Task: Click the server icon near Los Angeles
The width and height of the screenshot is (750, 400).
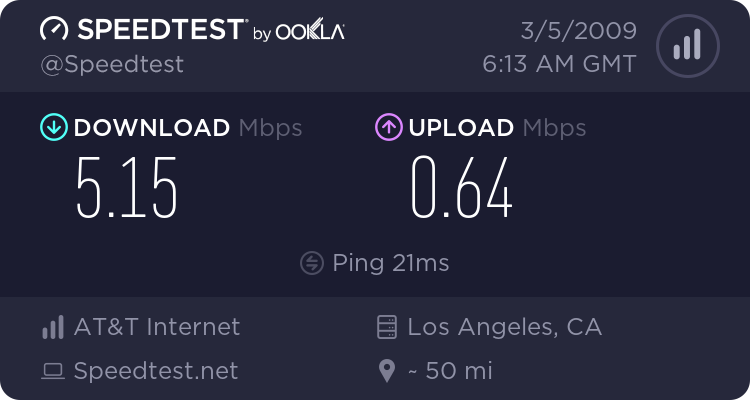Action: [x=387, y=327]
